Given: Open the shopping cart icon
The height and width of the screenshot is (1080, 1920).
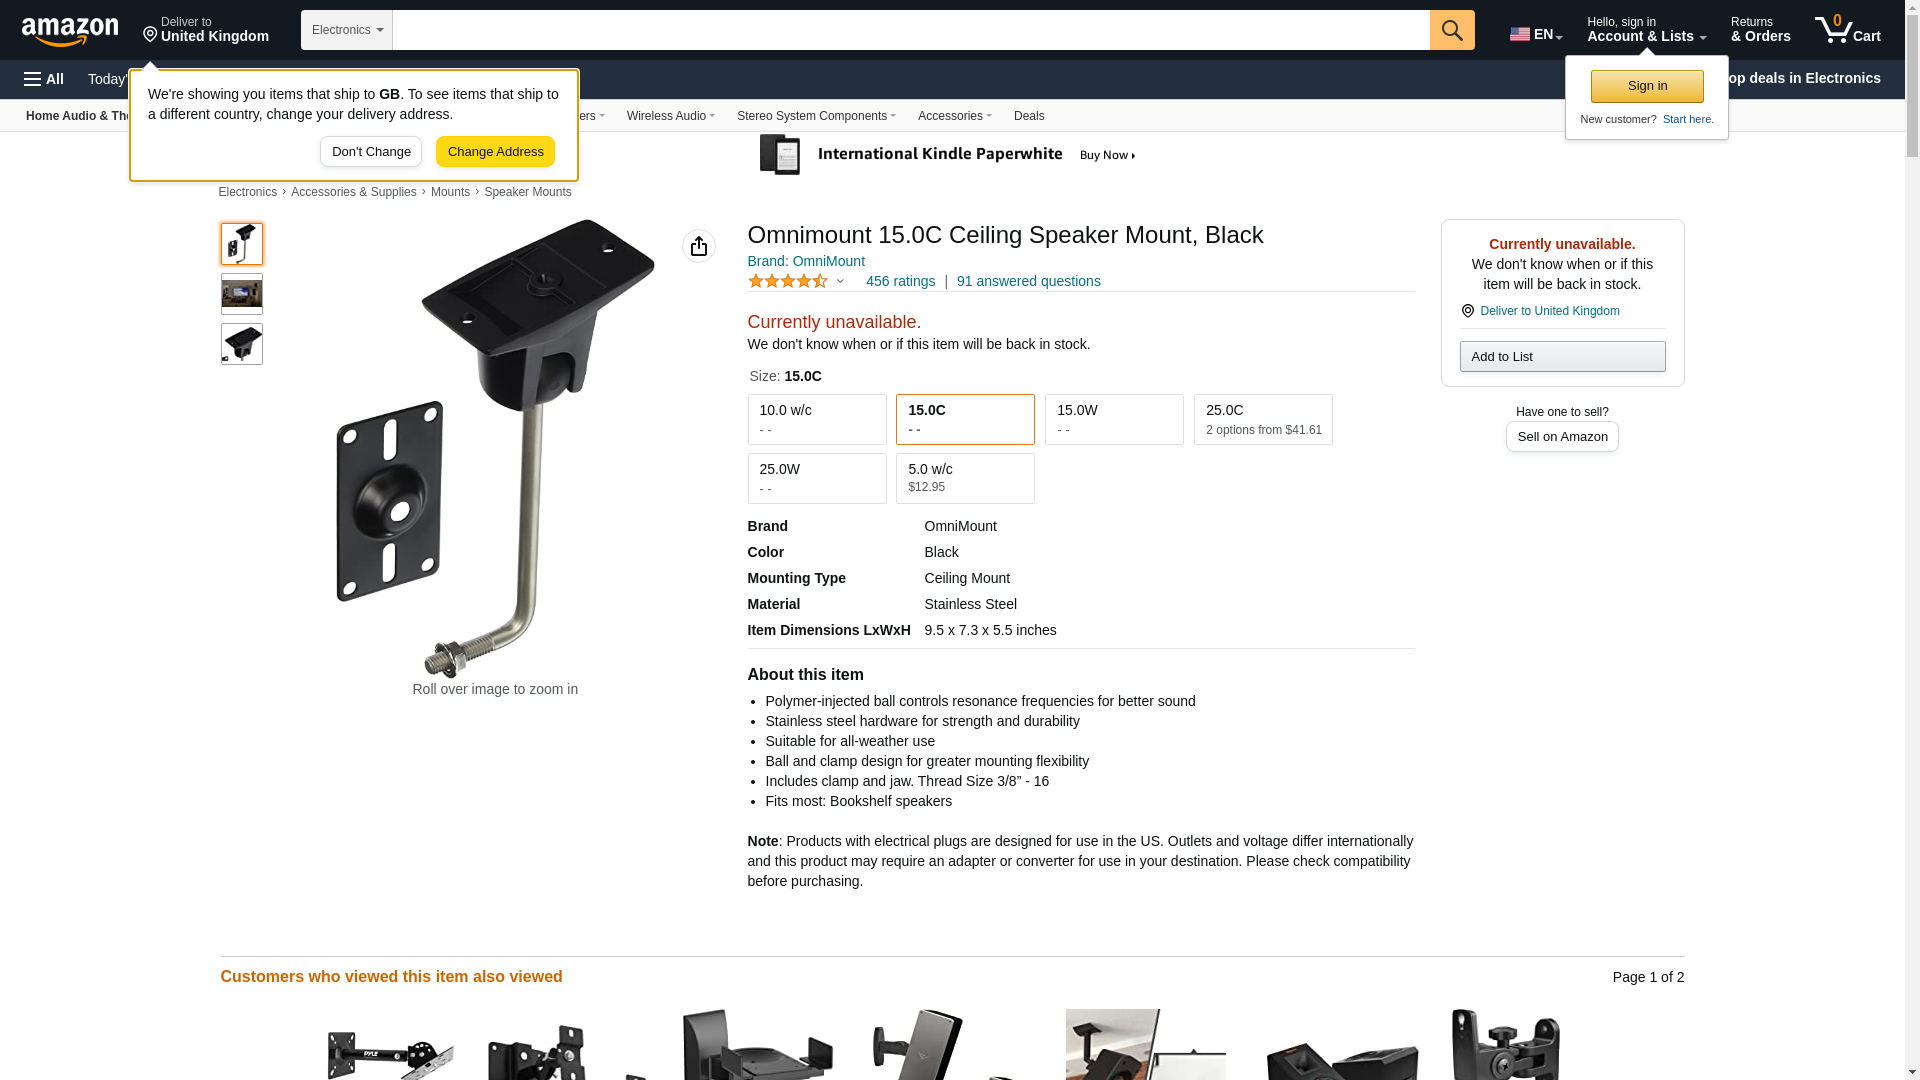Looking at the screenshot, I should pyautogui.click(x=1848, y=30).
